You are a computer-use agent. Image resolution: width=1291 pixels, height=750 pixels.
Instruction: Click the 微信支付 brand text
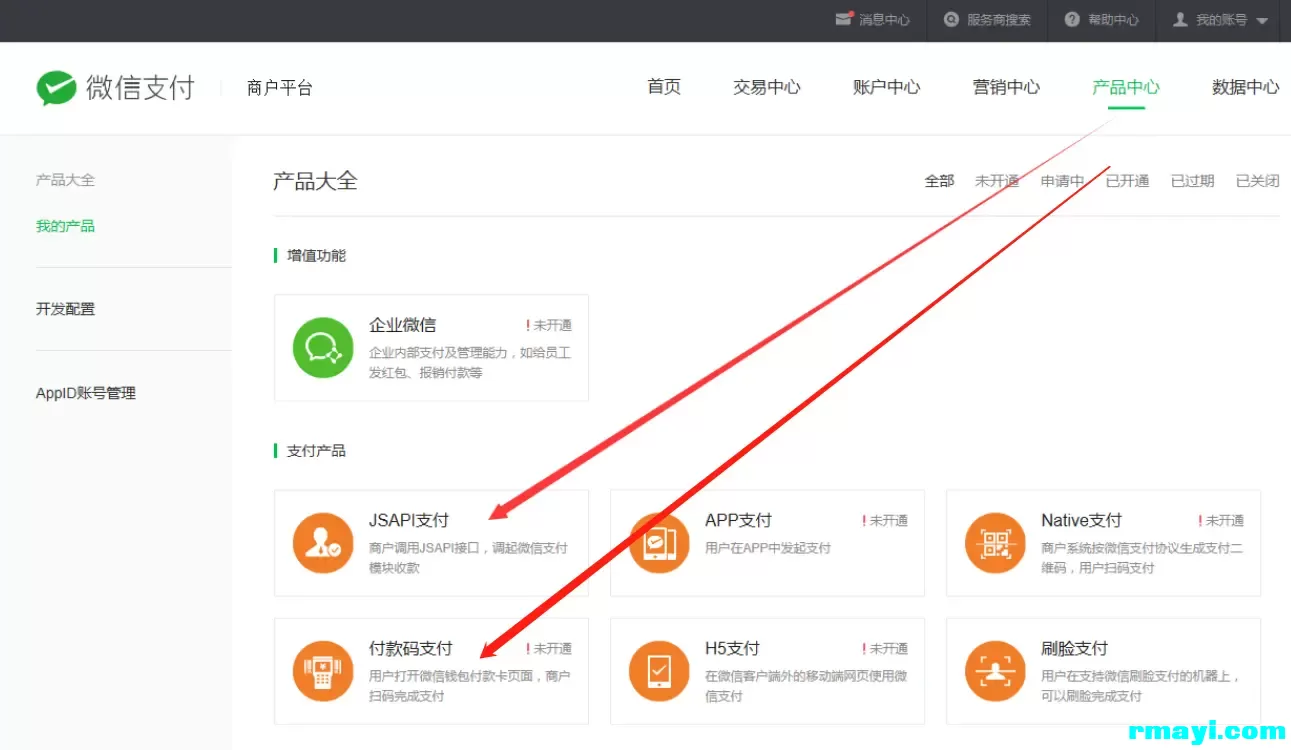coord(140,87)
